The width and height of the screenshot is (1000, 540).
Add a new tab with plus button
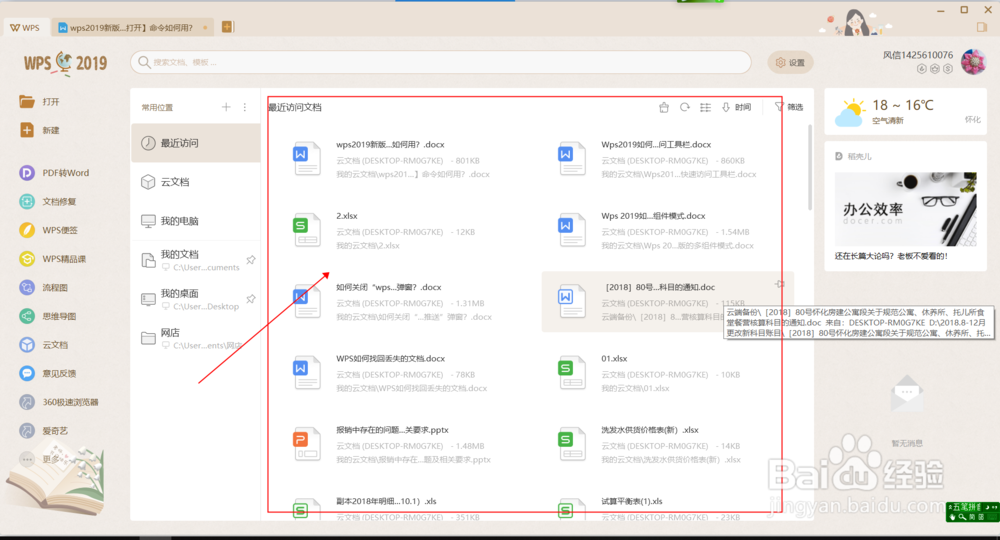pos(226,27)
